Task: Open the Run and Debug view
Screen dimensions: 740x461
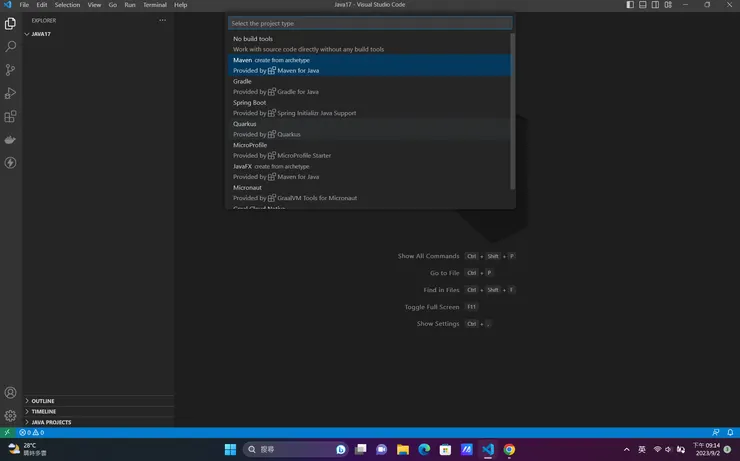Action: pyautogui.click(x=11, y=93)
